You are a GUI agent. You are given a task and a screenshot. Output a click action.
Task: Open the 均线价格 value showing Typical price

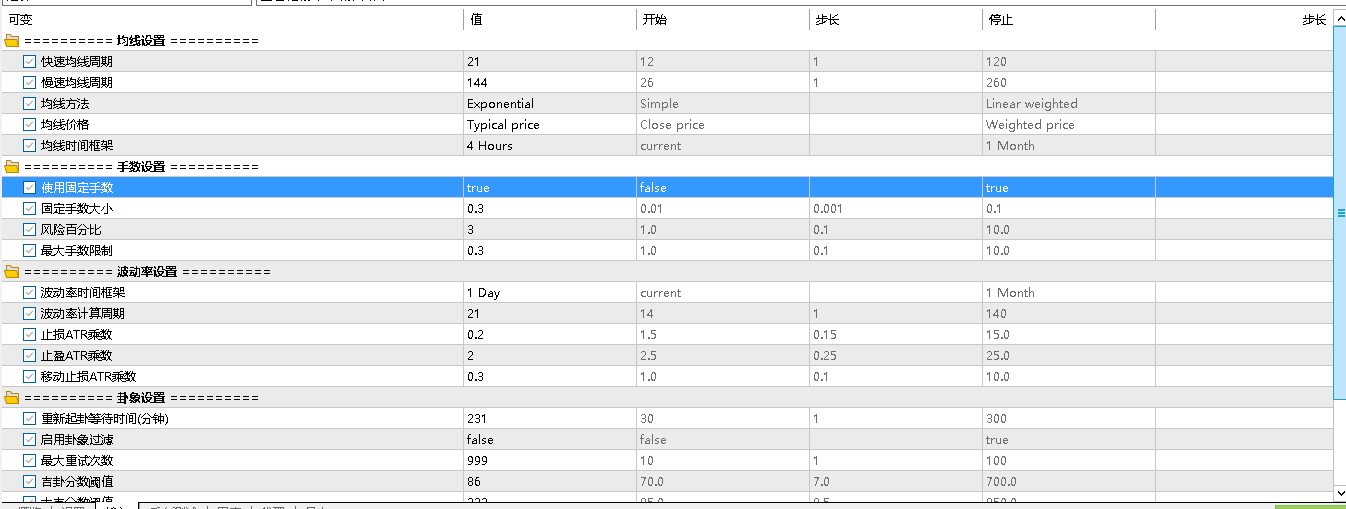(548, 125)
